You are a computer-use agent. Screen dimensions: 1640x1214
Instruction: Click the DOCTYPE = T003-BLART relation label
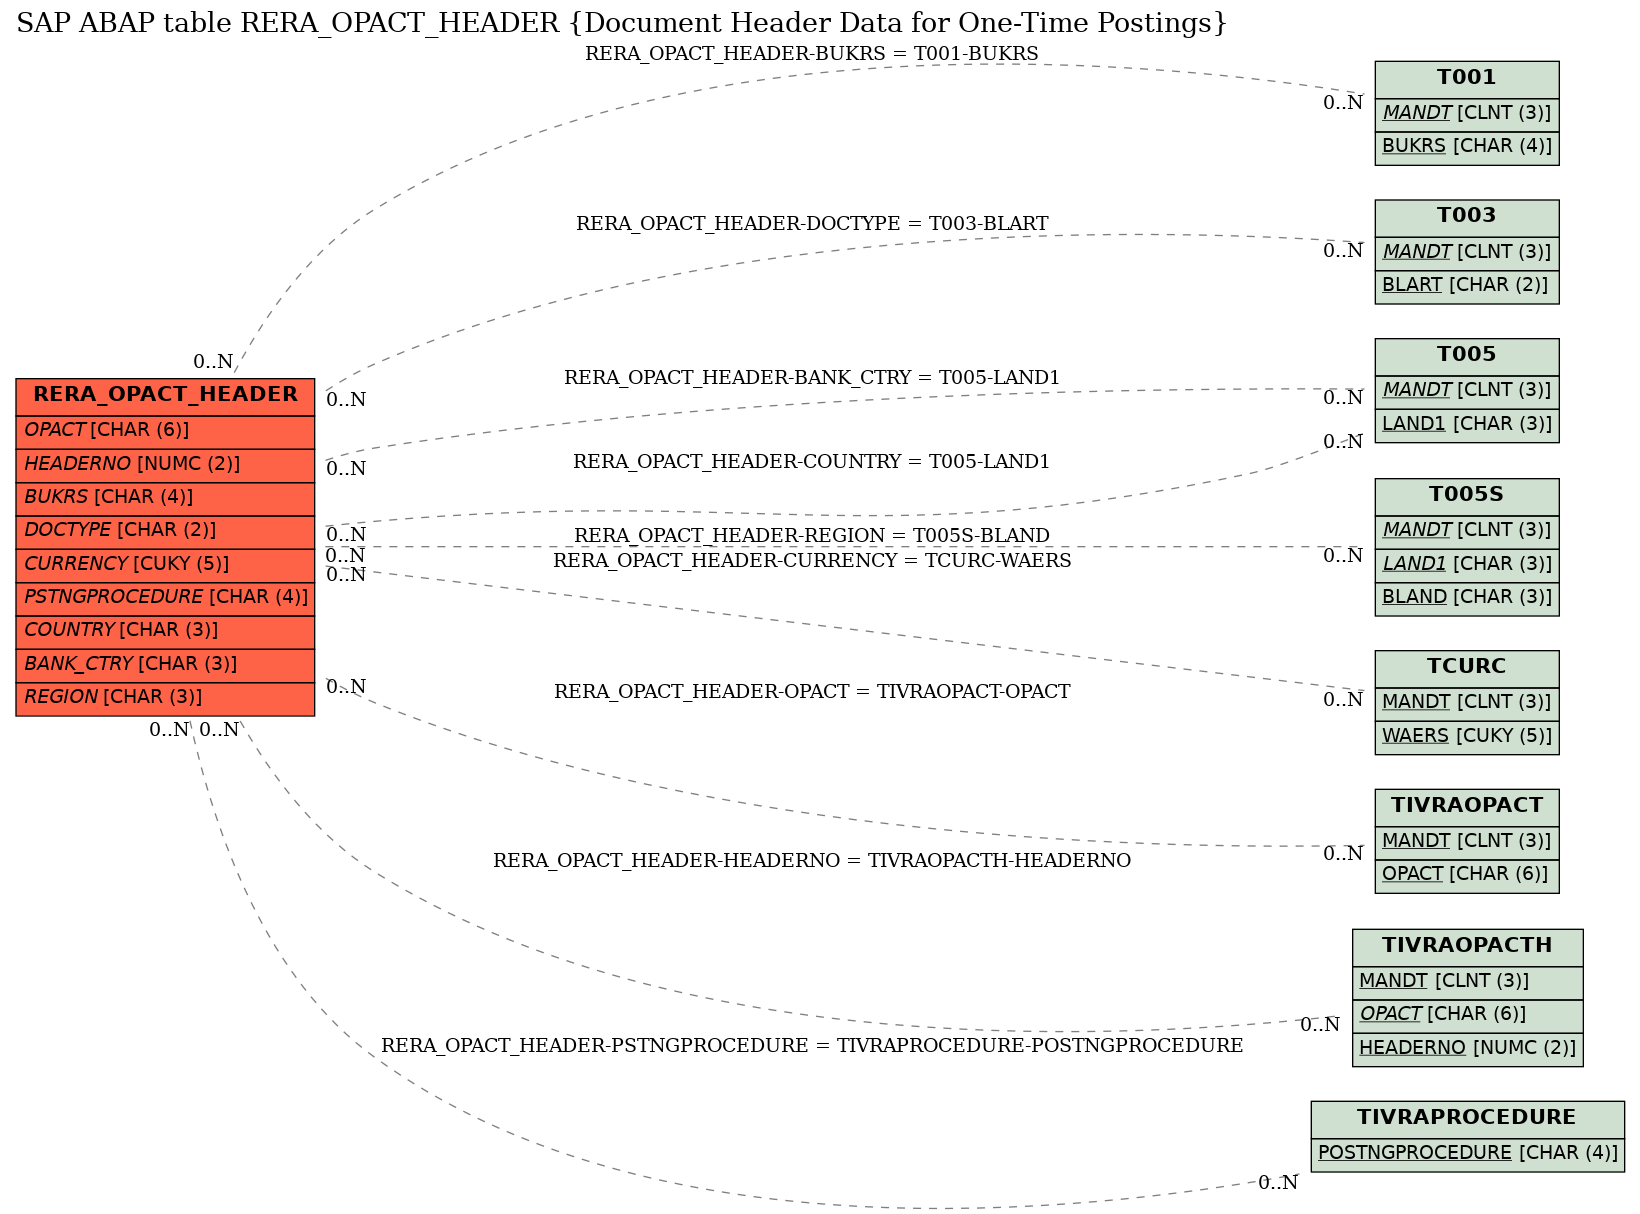(x=812, y=224)
